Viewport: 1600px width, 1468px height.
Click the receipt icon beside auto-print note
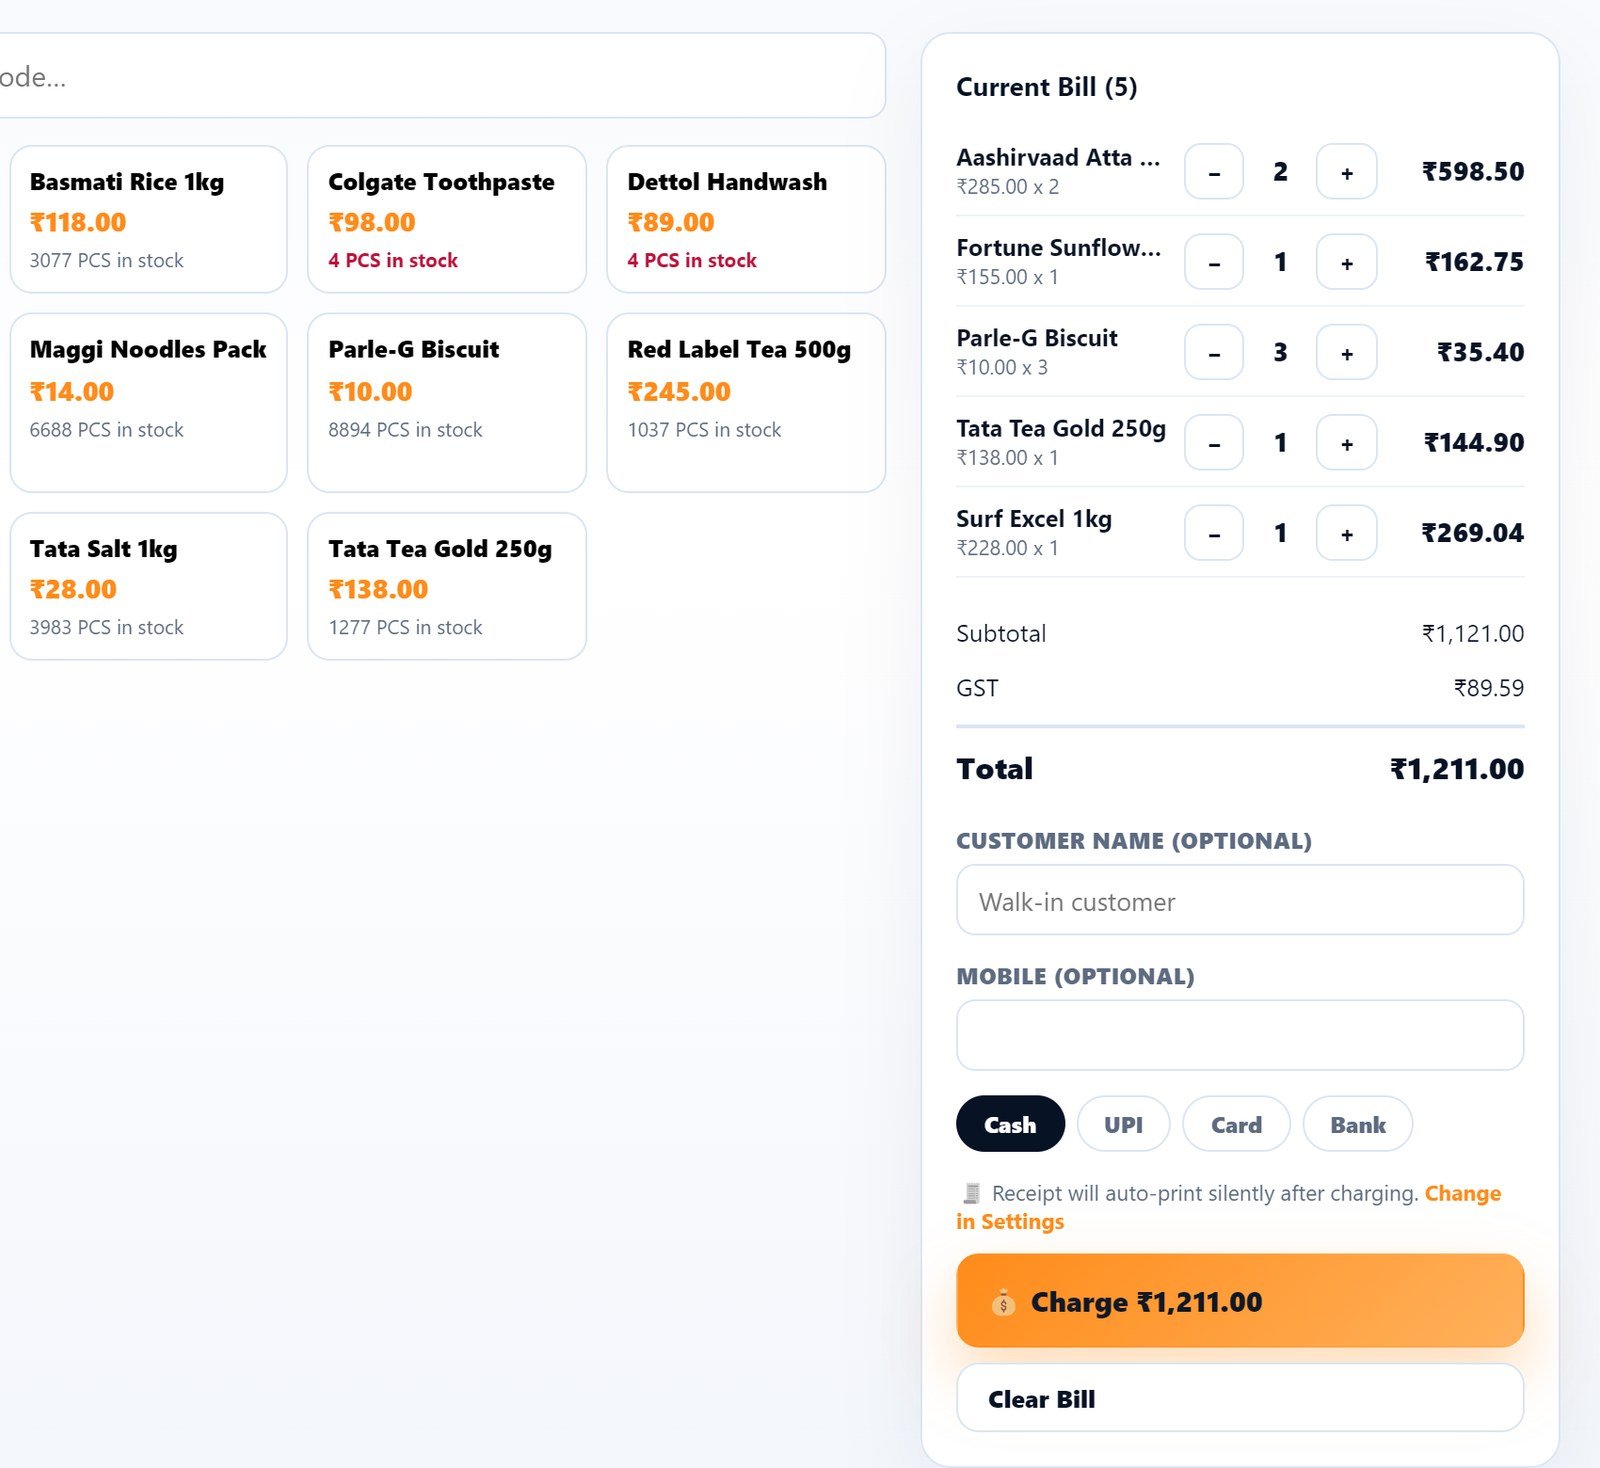[x=971, y=1193]
